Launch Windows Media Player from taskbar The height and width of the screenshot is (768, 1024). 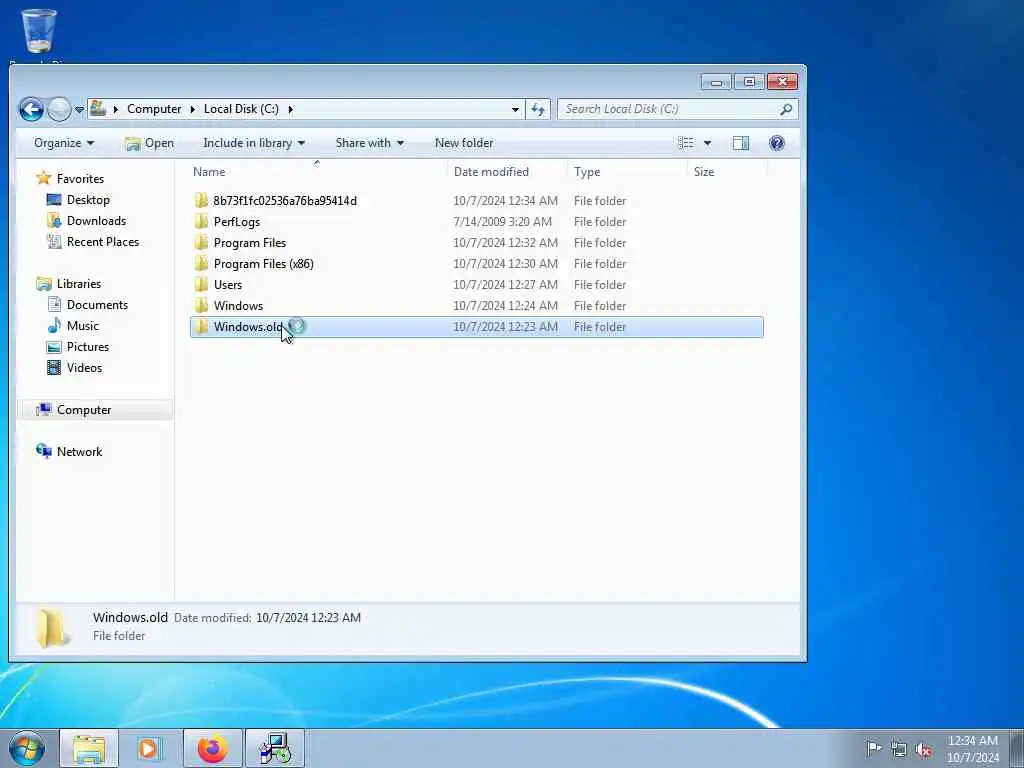coord(150,749)
